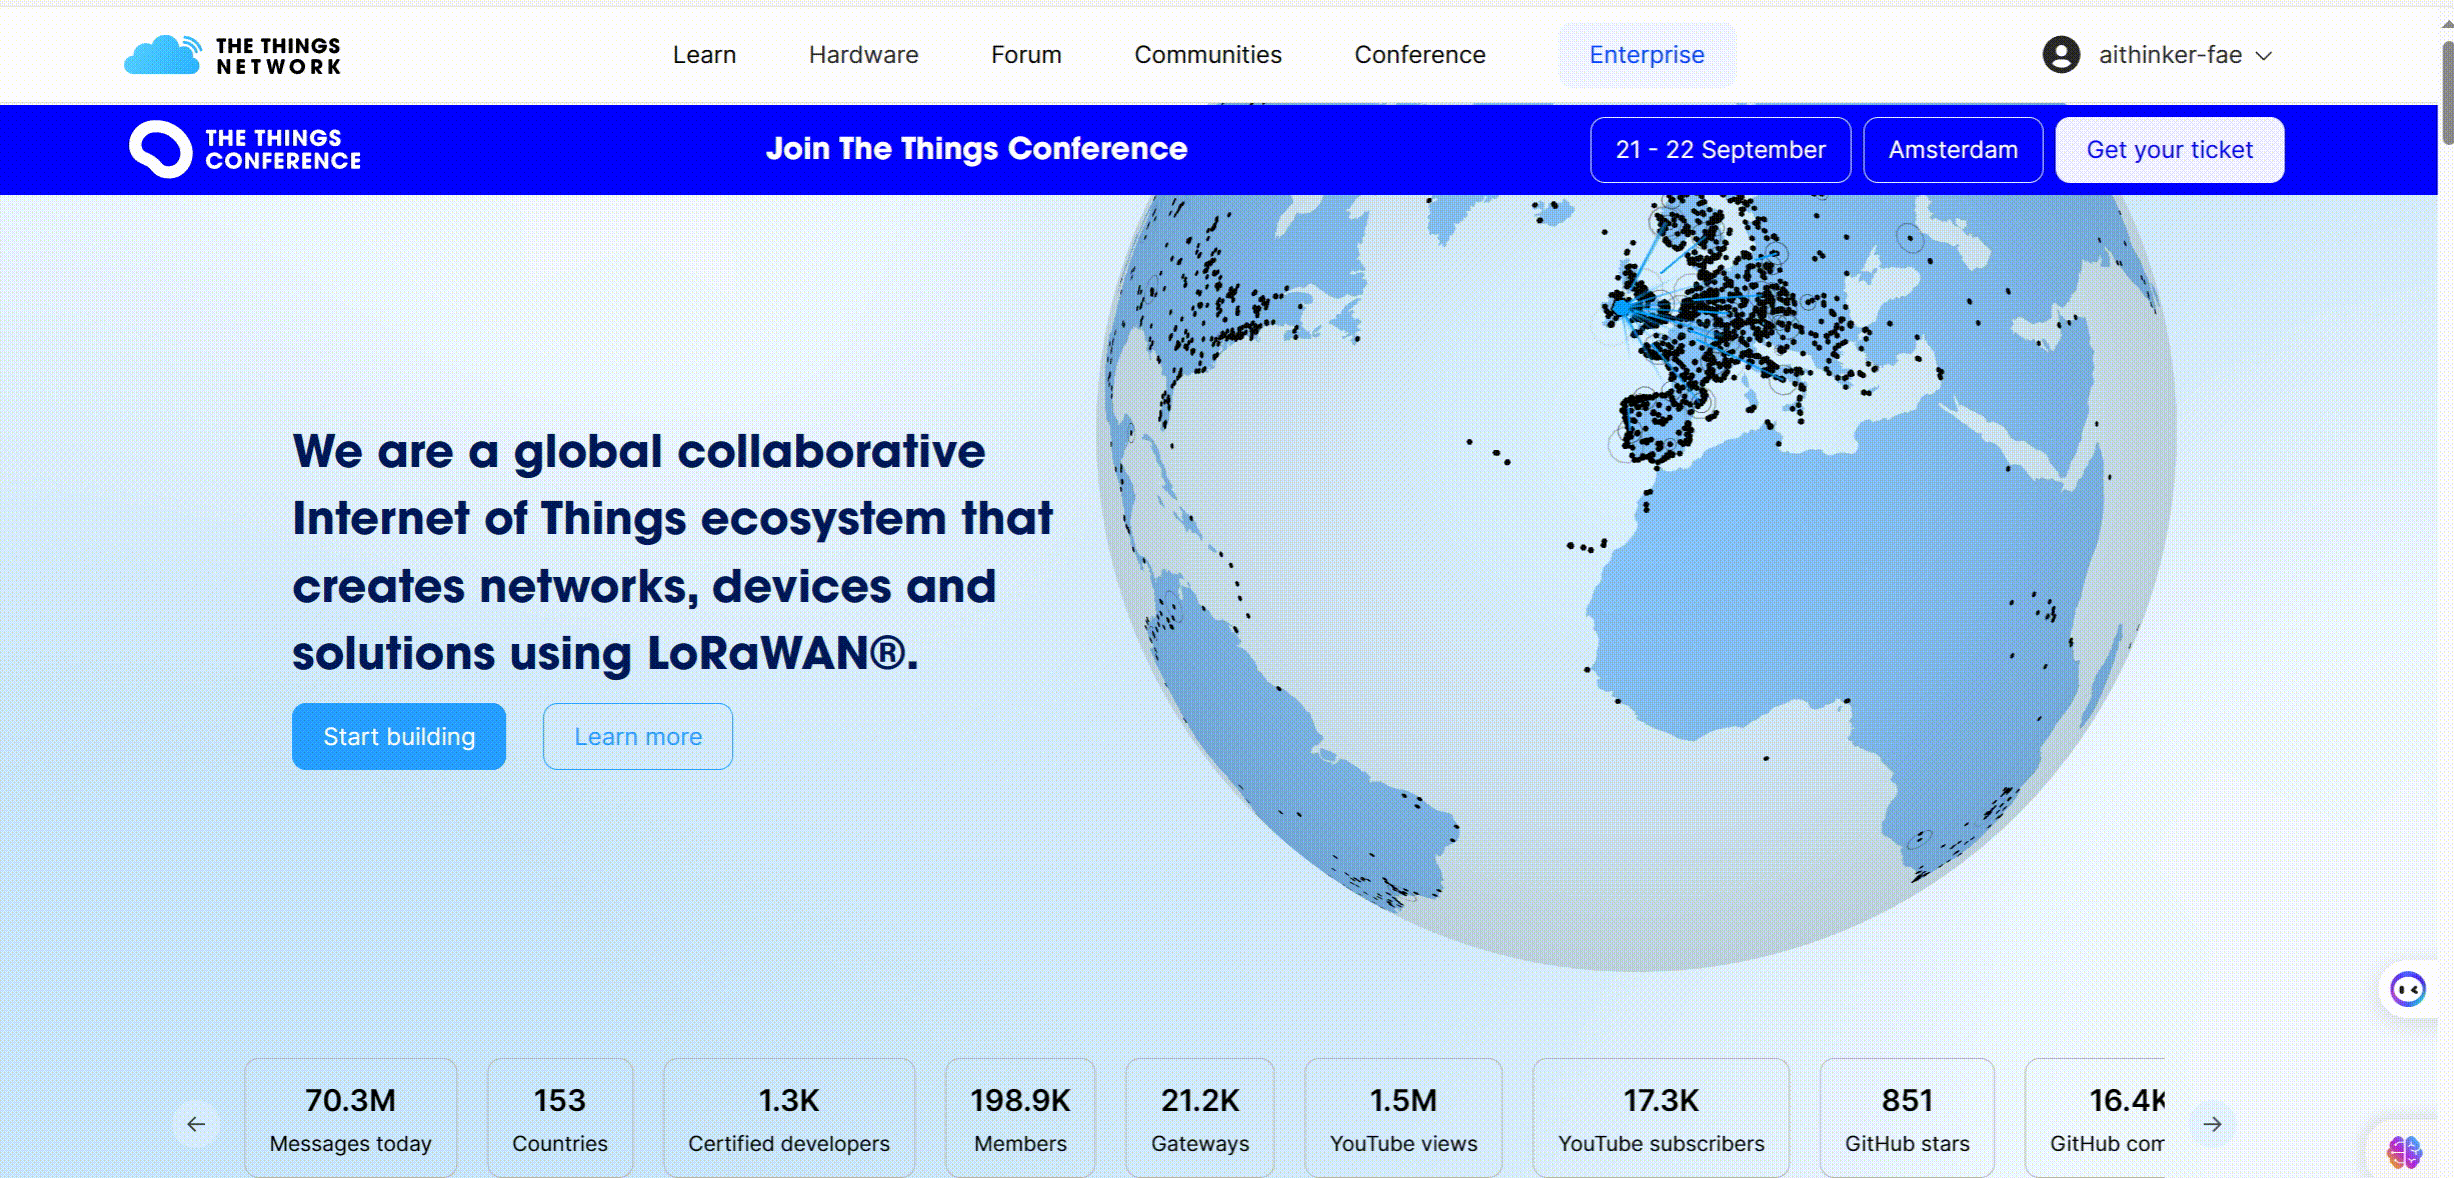Open the Conference navigation link
Image resolution: width=2454 pixels, height=1178 pixels.
pos(1419,55)
